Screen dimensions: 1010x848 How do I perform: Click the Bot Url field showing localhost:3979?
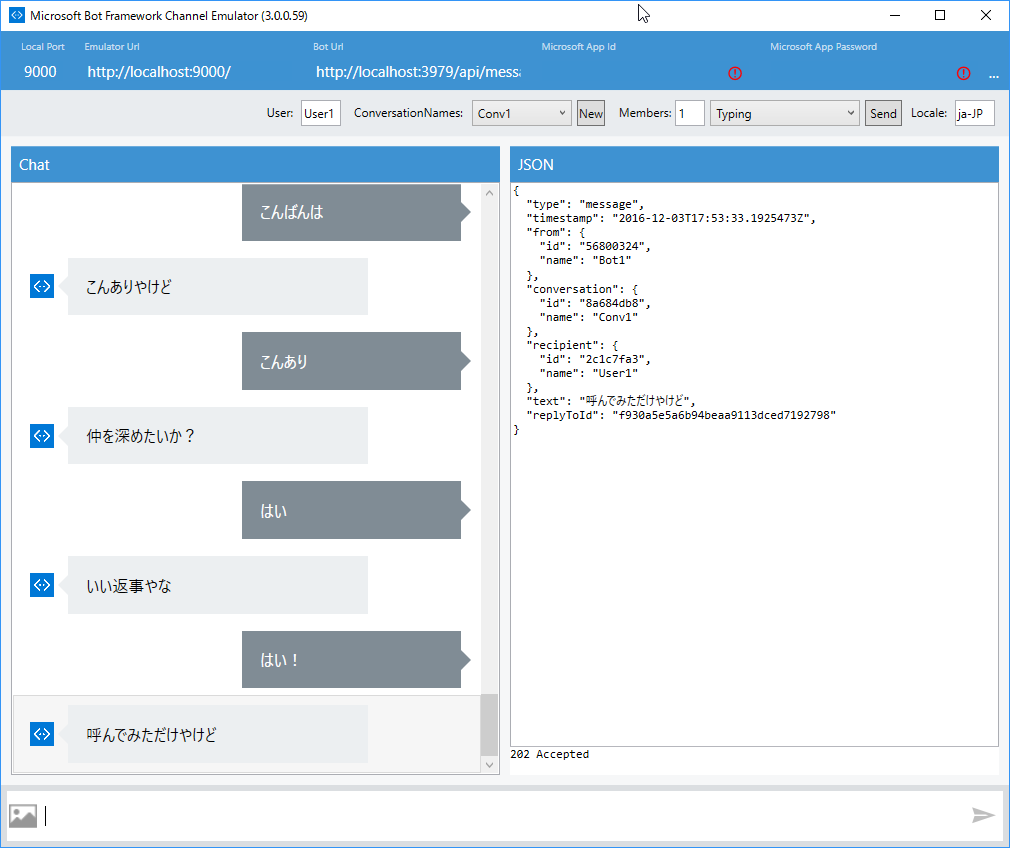[x=419, y=71]
